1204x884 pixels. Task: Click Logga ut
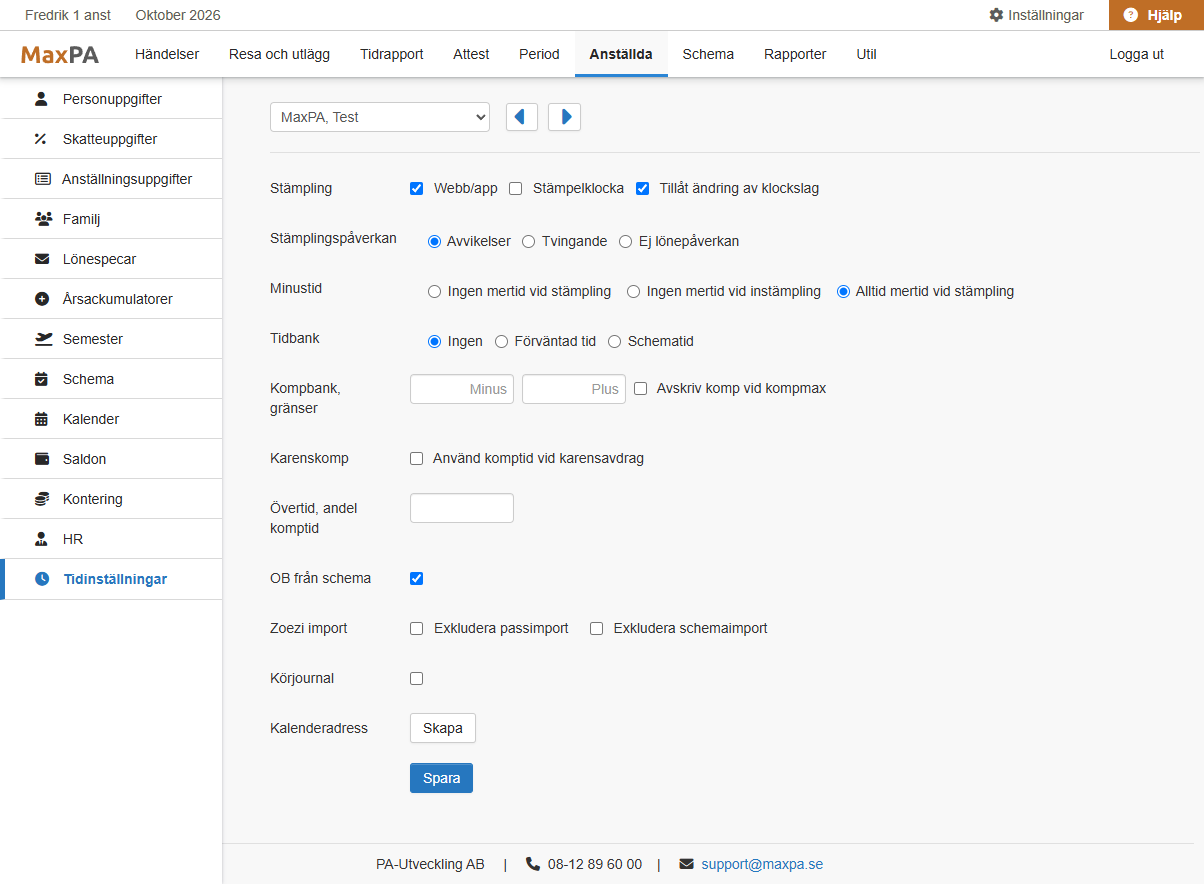(1137, 54)
